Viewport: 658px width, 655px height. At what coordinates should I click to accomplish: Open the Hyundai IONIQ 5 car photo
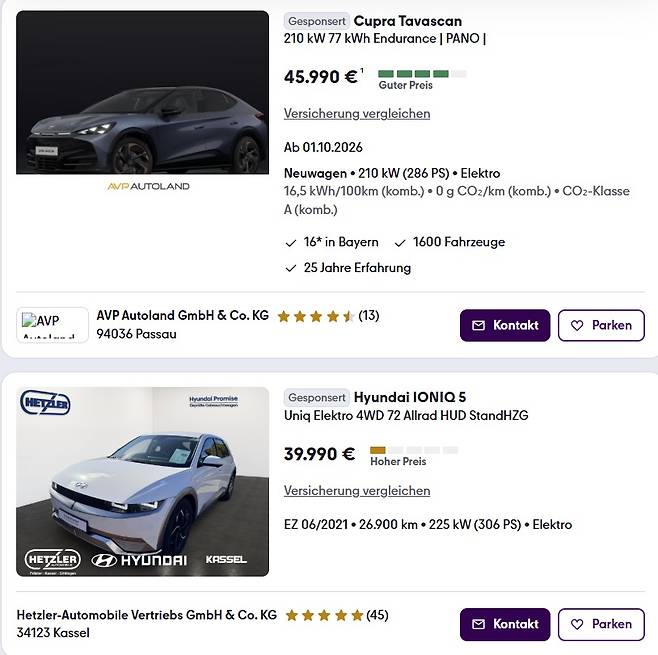click(142, 481)
